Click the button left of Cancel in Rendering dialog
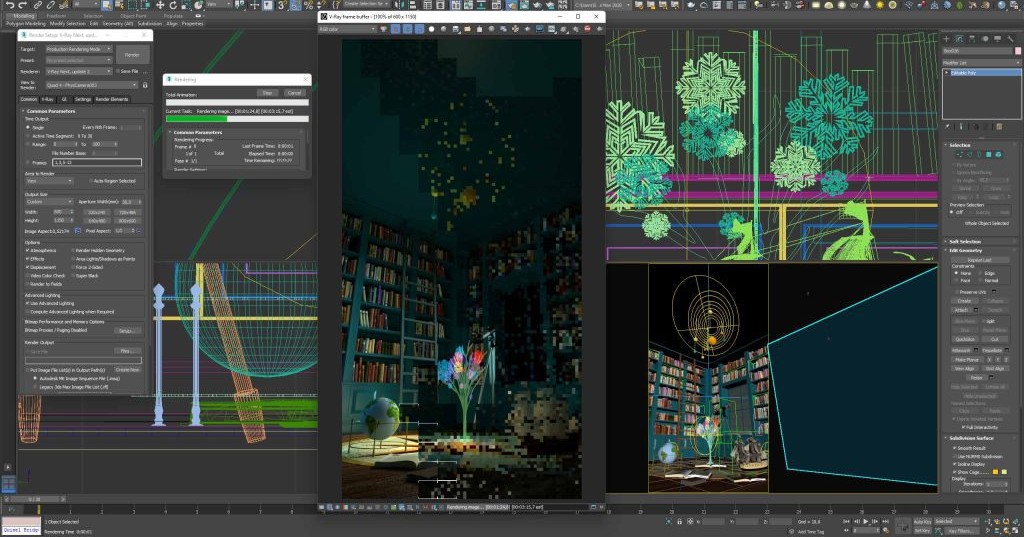1024x537 pixels. click(x=268, y=93)
